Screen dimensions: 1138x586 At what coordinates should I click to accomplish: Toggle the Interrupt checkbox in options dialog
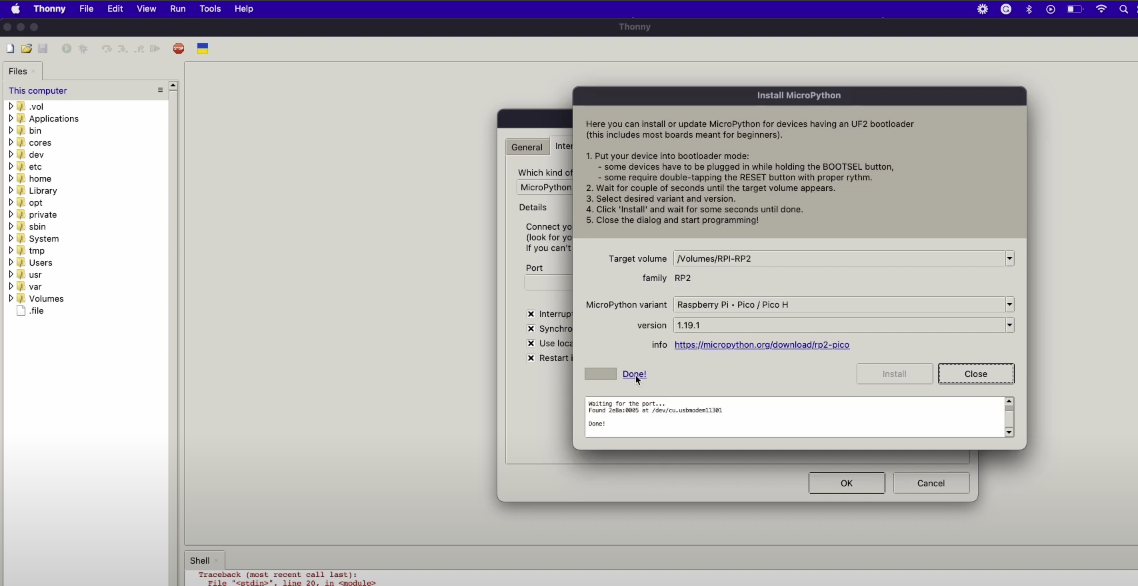[531, 314]
